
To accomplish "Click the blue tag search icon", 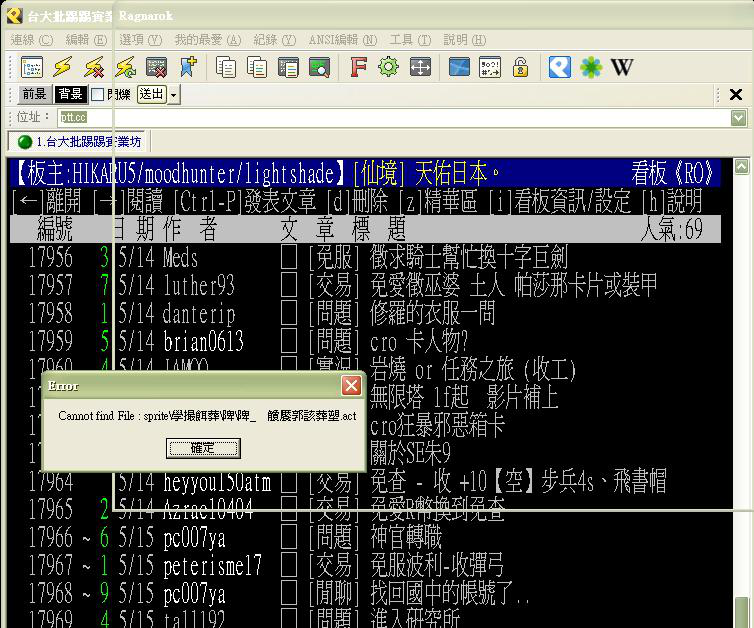I will pyautogui.click(x=560, y=67).
